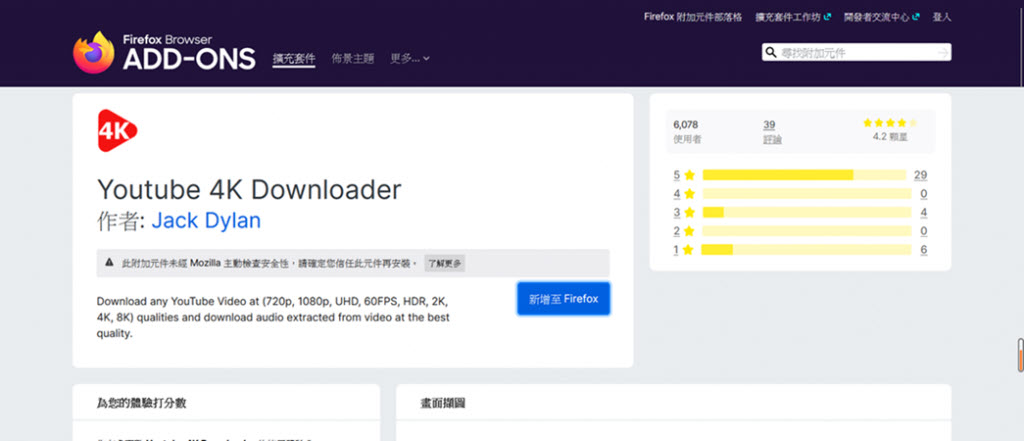The height and width of the screenshot is (441, 1024).
Task: Click the external link icon beside 擴充套件工作坊
Action: [827, 17]
